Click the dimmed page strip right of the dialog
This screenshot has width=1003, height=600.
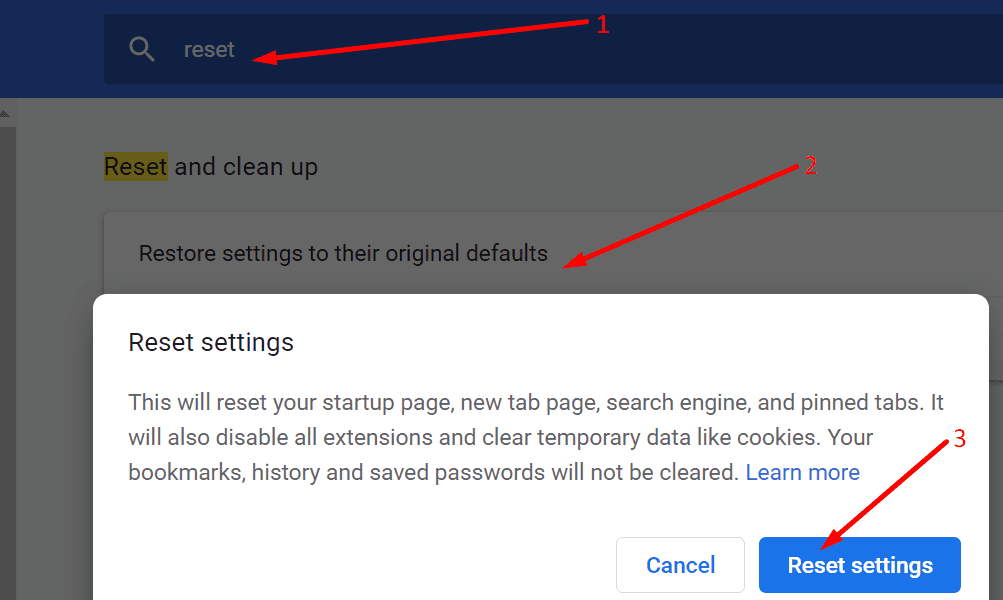click(996, 448)
